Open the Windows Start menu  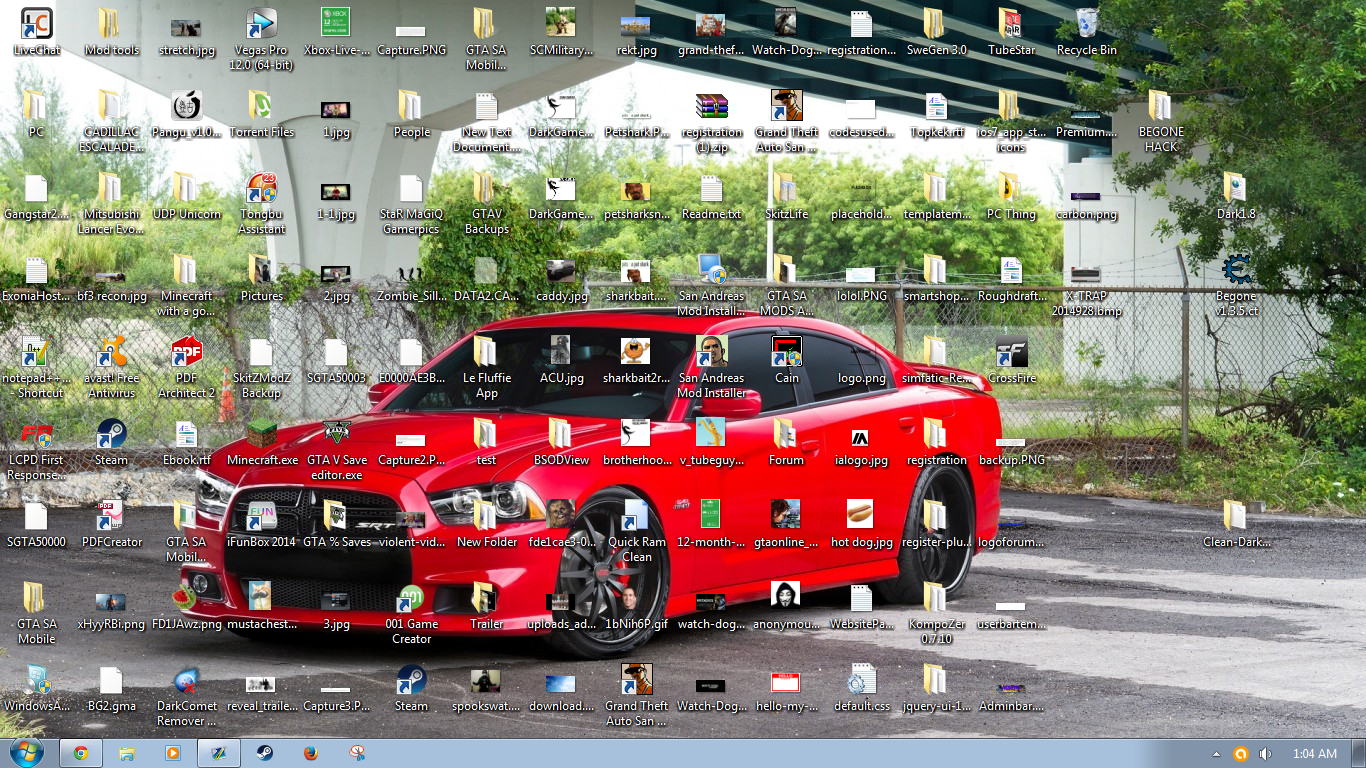point(27,753)
